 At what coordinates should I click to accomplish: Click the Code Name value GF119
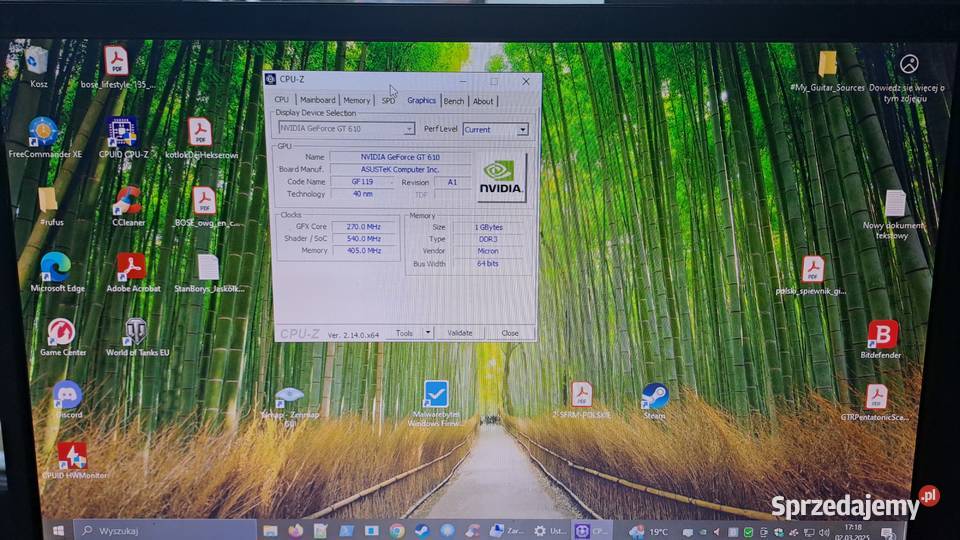(362, 182)
